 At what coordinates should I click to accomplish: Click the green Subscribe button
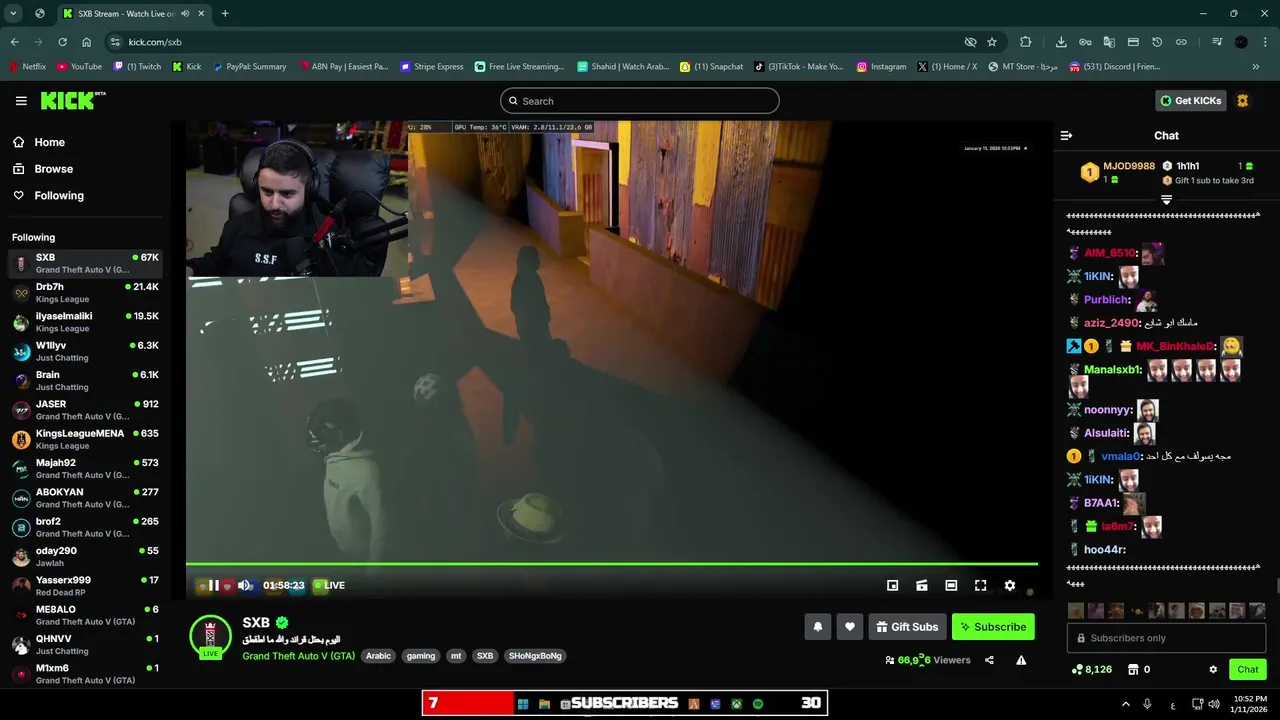pyautogui.click(x=993, y=627)
